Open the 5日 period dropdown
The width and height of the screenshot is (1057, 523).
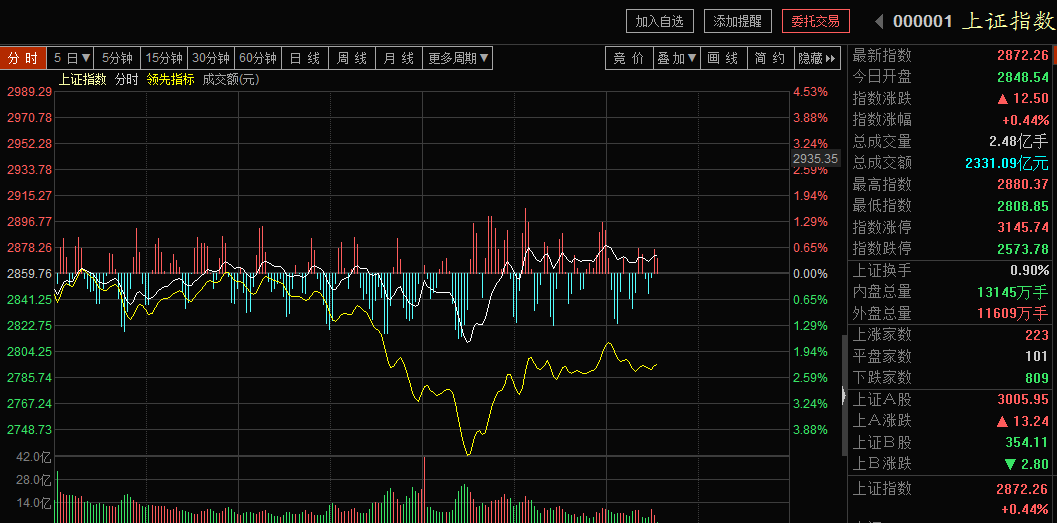(71, 59)
